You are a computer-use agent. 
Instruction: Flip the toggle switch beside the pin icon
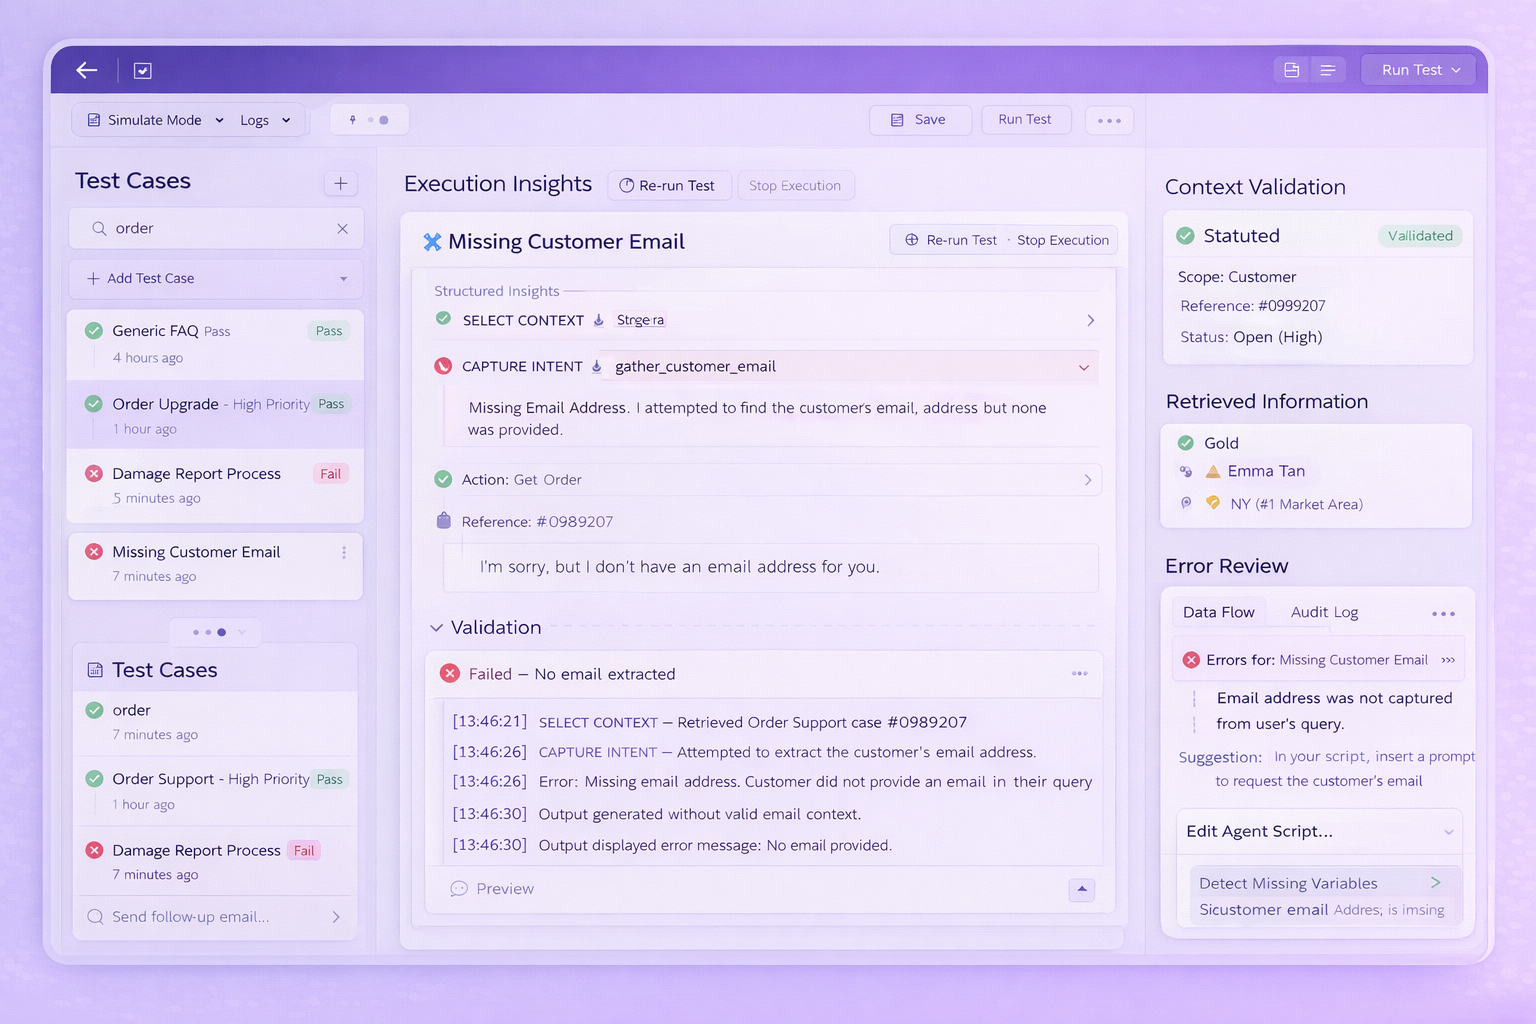[x=382, y=118]
